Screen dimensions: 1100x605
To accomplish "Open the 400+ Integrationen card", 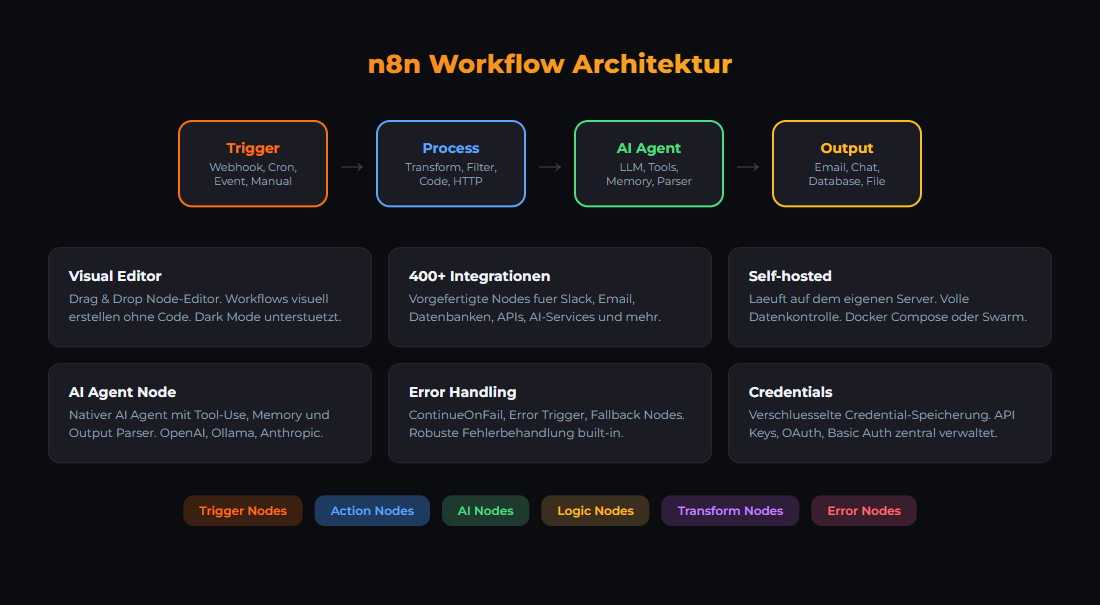I will [x=550, y=297].
